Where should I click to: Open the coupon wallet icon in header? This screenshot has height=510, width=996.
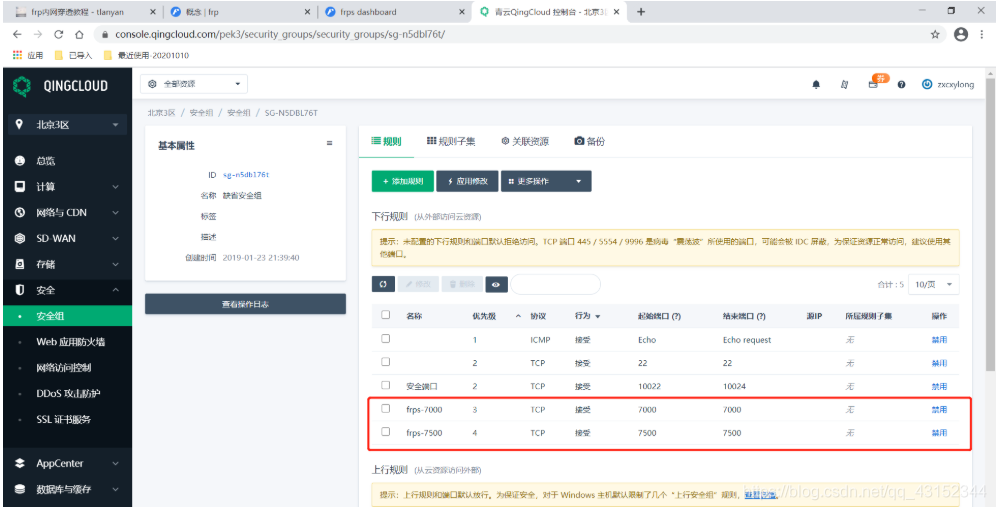(873, 84)
